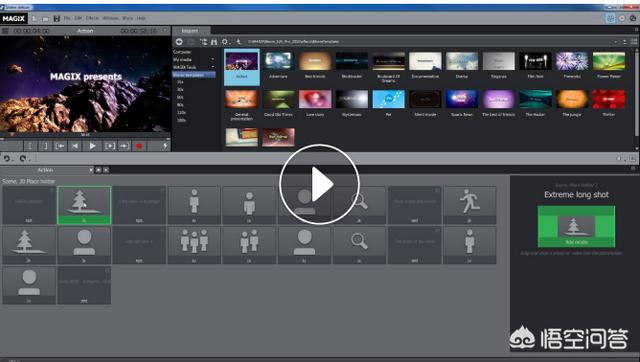Viewport: 640px width, 362px height.
Task: Switch to the Import tab
Action: (190, 31)
